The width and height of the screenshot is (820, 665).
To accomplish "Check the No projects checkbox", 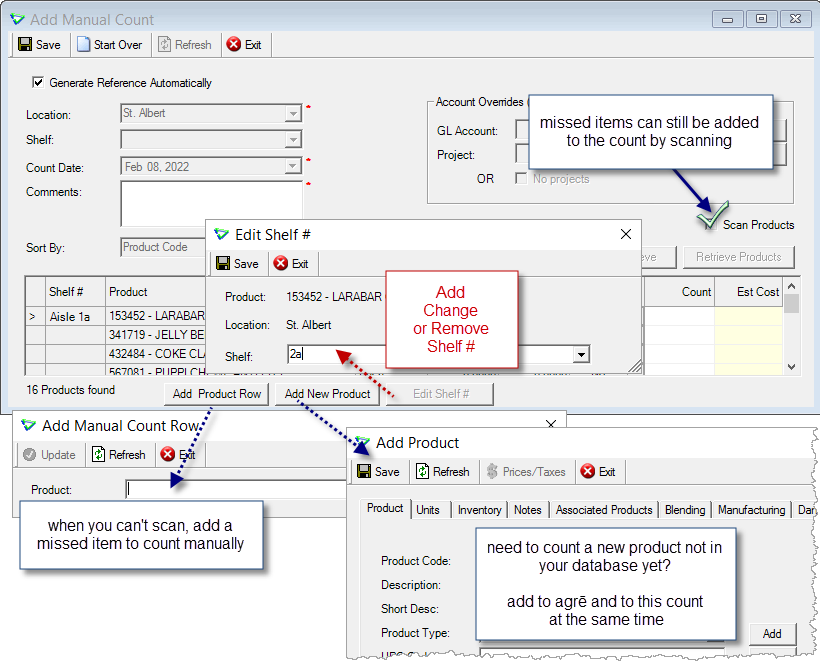I will (521, 178).
